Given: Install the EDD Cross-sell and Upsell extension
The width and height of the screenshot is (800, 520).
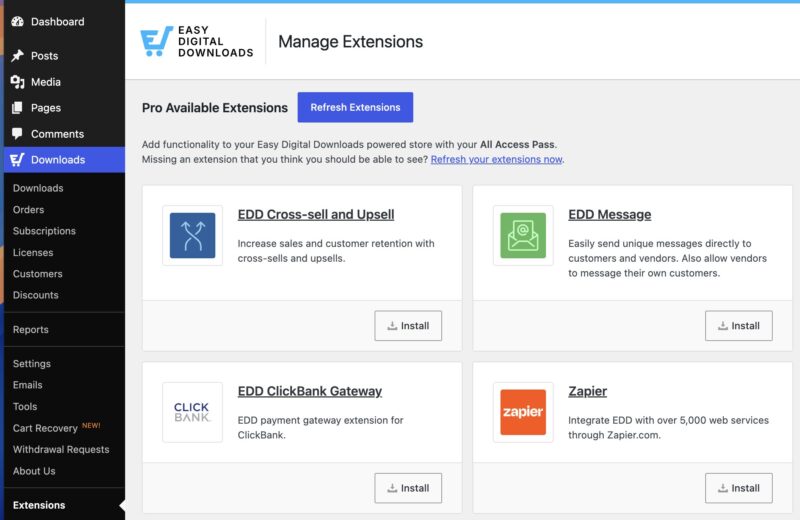Looking at the screenshot, I should pyautogui.click(x=408, y=326).
